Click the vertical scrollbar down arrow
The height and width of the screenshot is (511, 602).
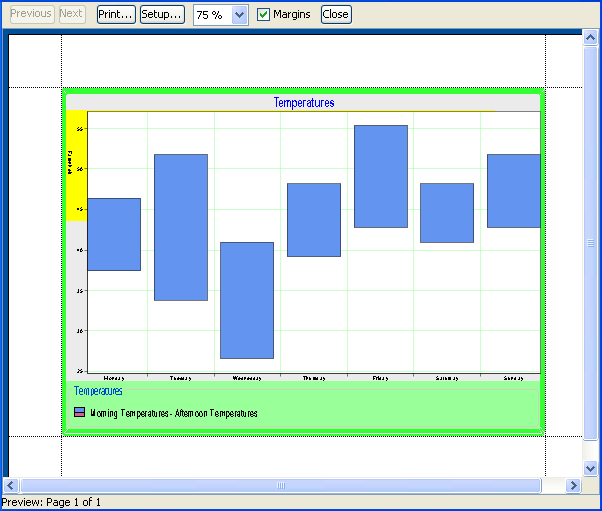pyautogui.click(x=591, y=467)
